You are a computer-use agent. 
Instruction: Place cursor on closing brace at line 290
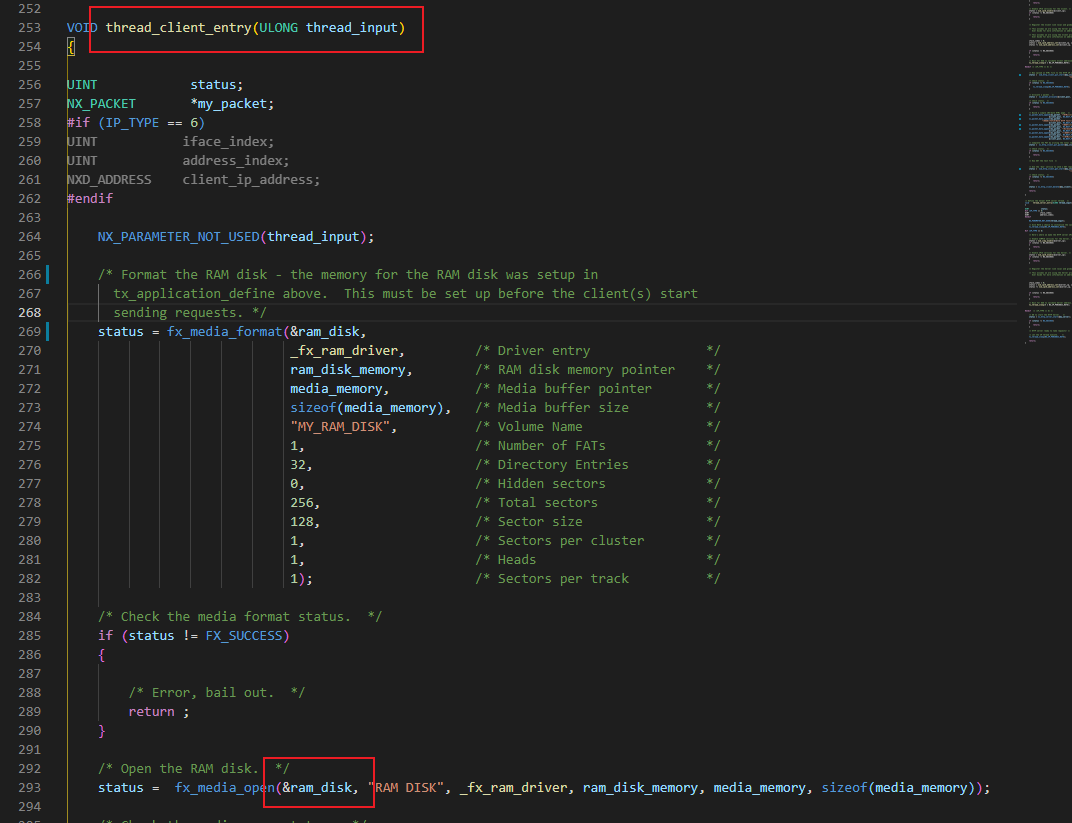(101, 731)
